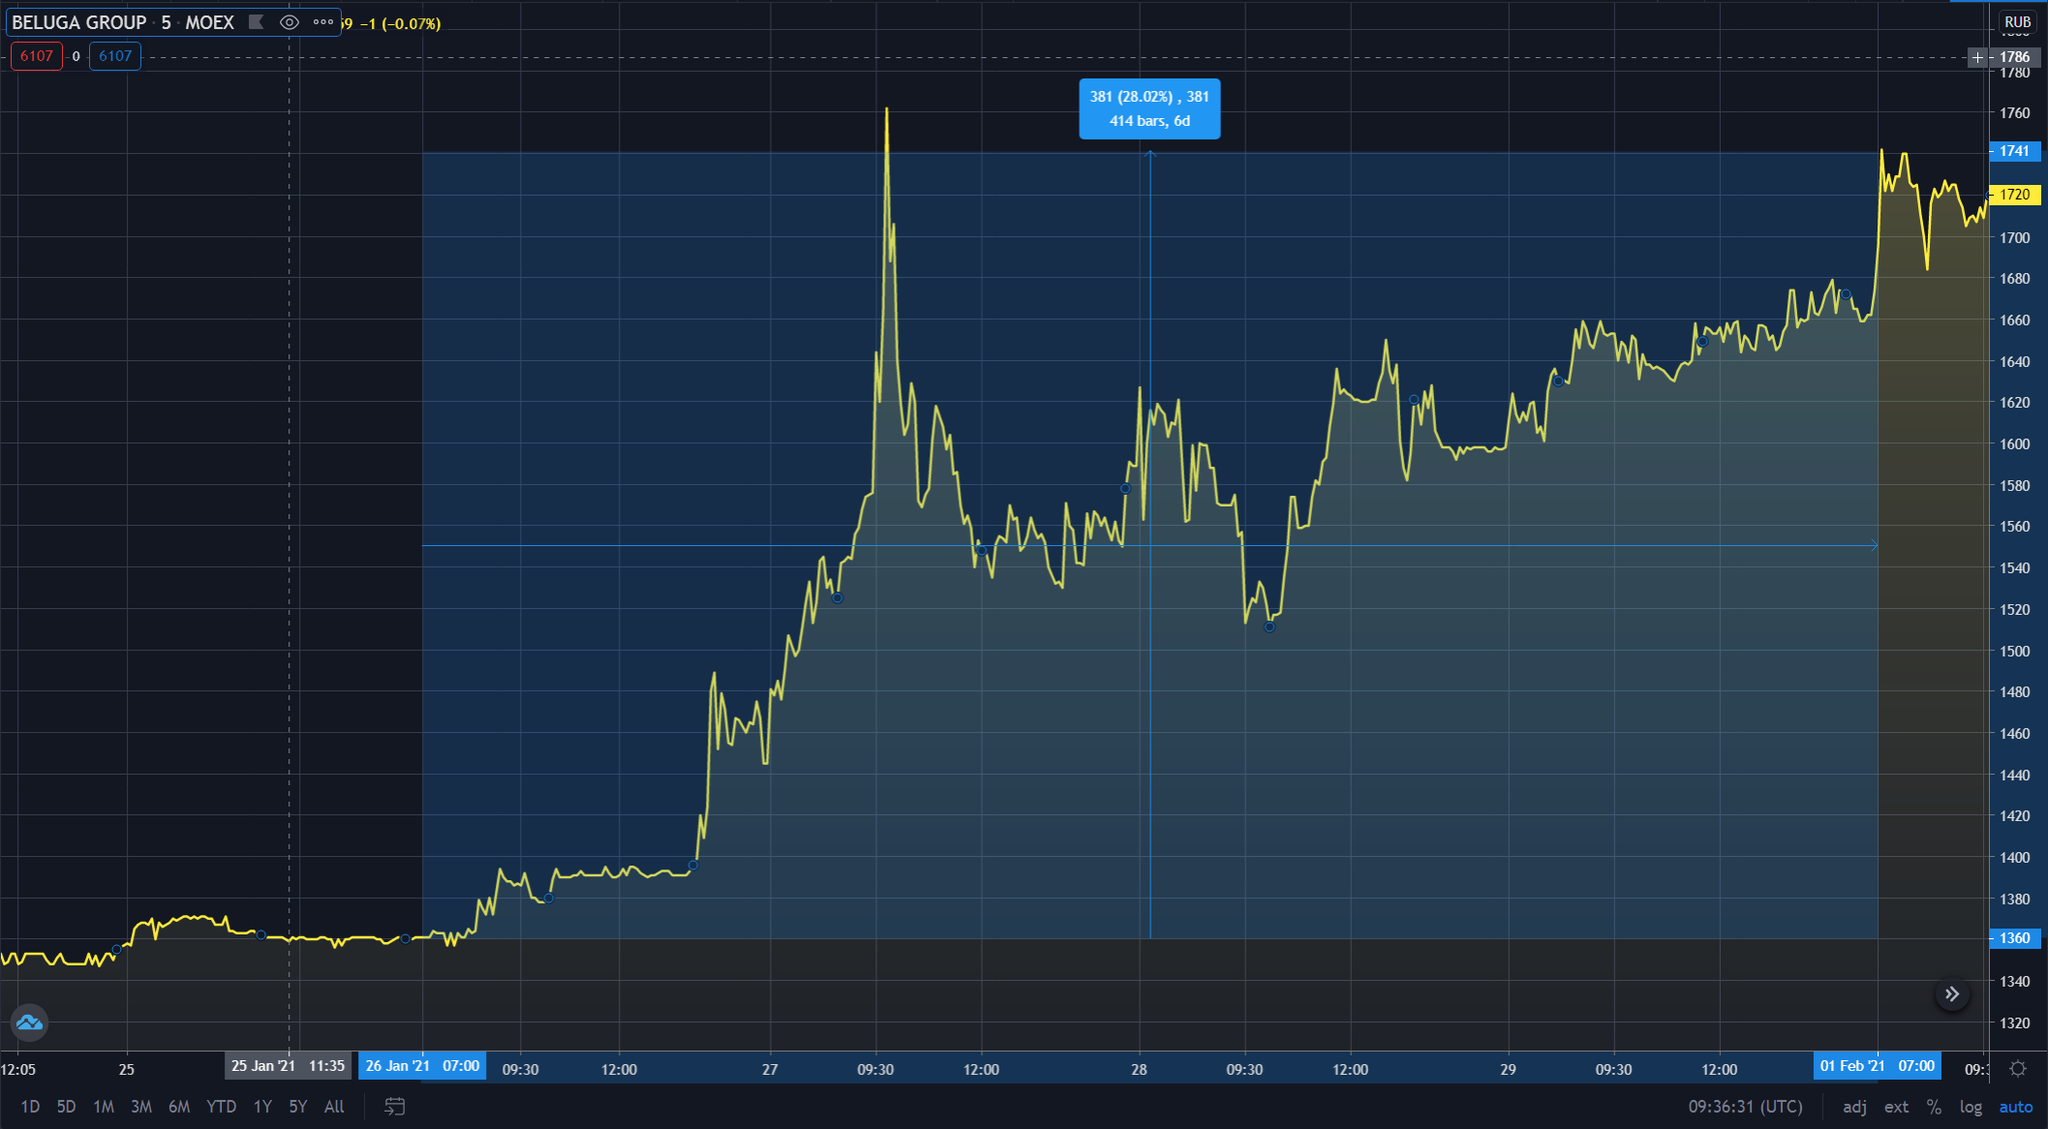Screen dimensions: 2048x1129
Task: Open the three-dot more menu in legend
Action: click(x=323, y=22)
